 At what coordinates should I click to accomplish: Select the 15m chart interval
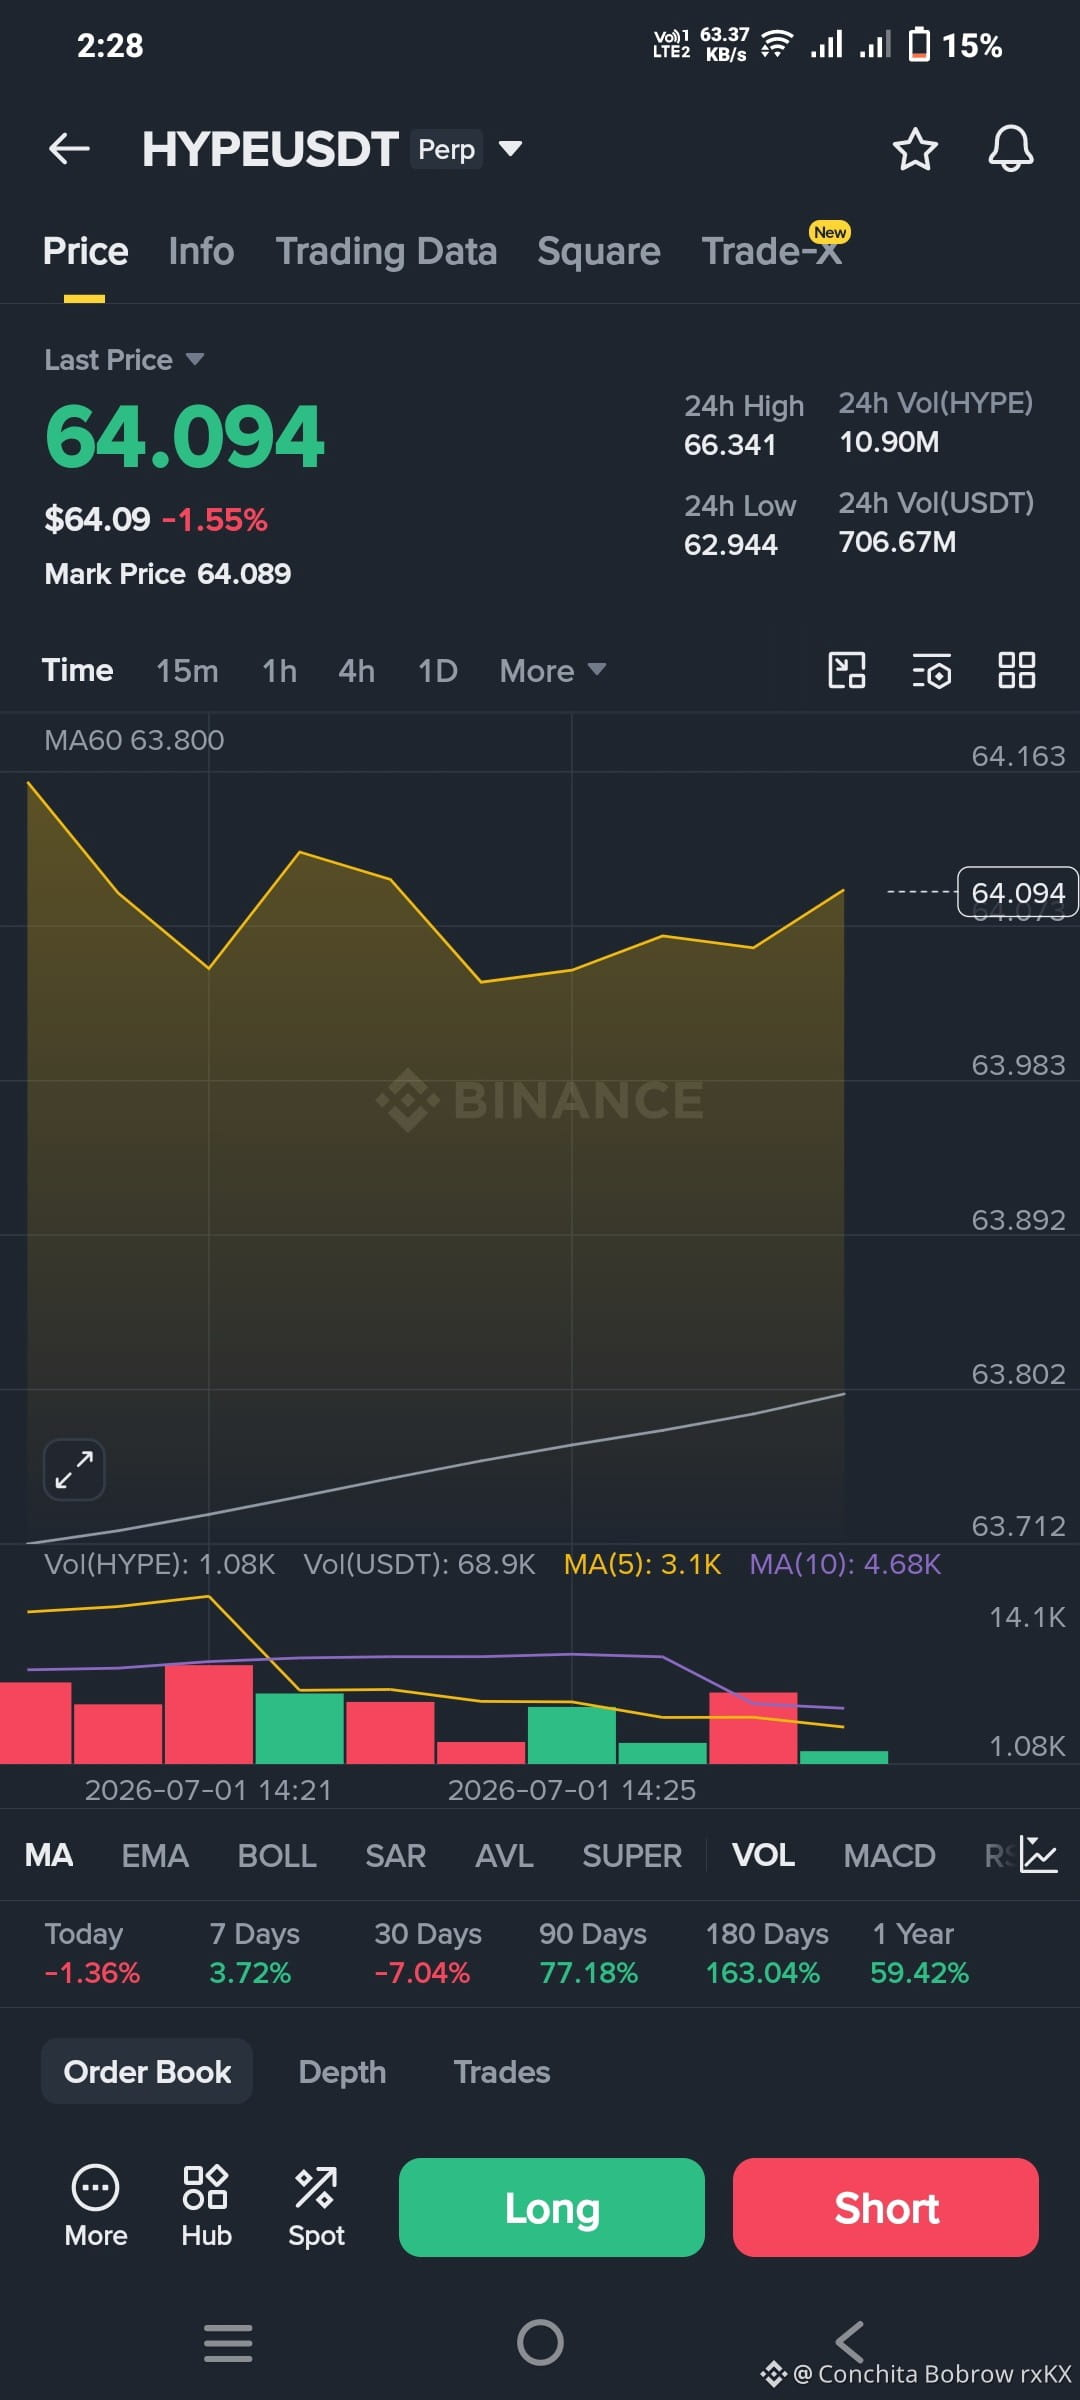click(187, 670)
